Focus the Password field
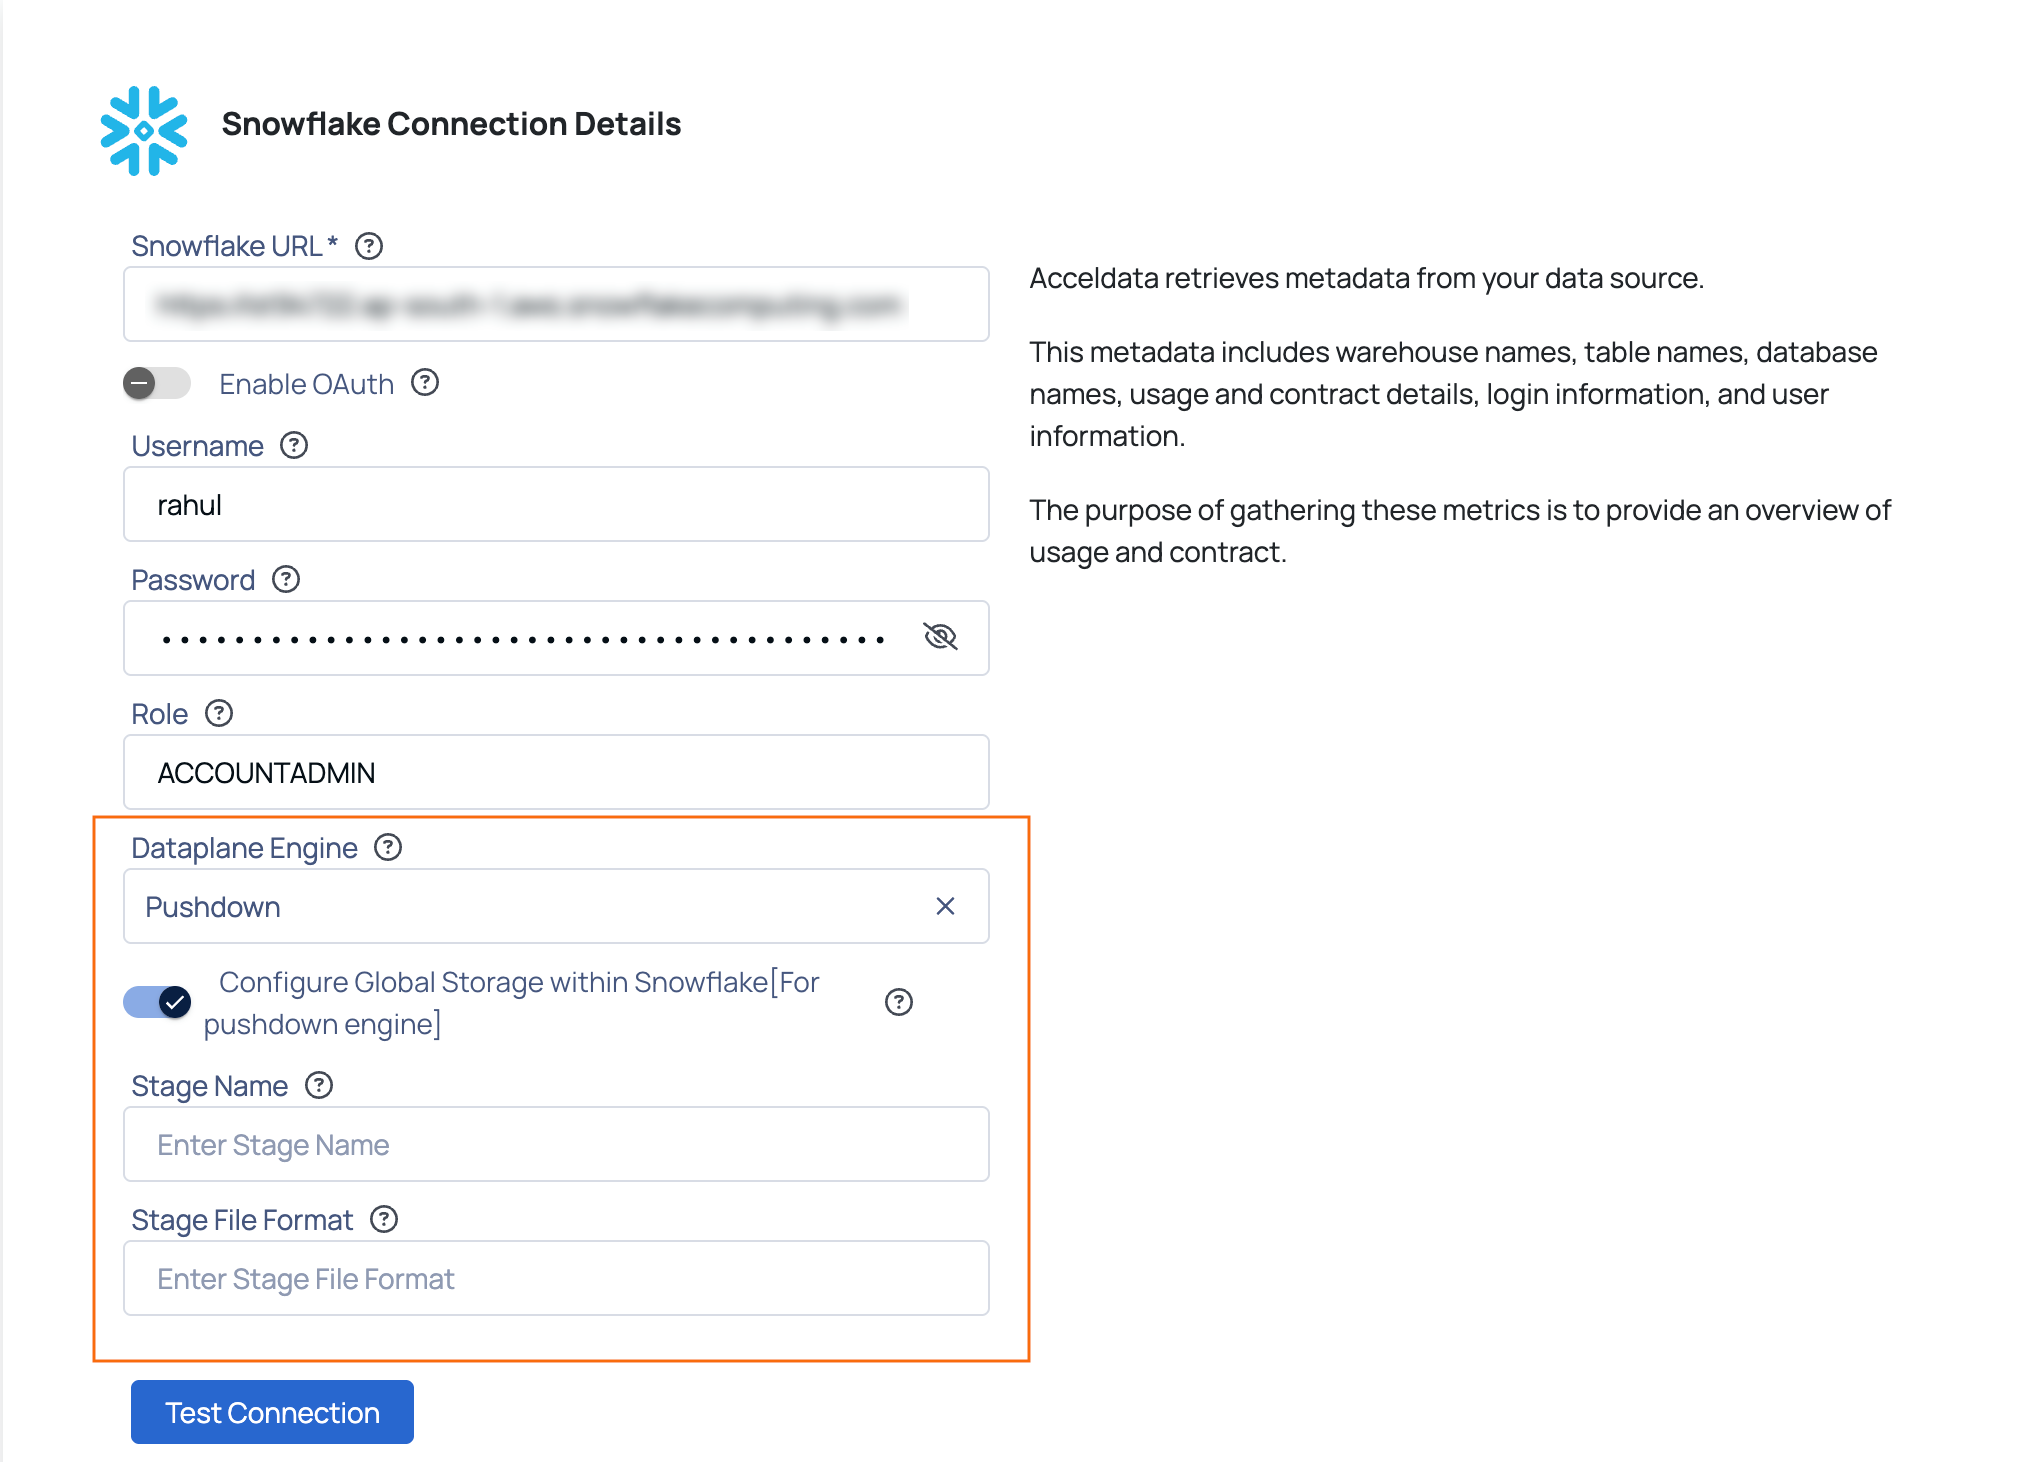 click(x=556, y=638)
